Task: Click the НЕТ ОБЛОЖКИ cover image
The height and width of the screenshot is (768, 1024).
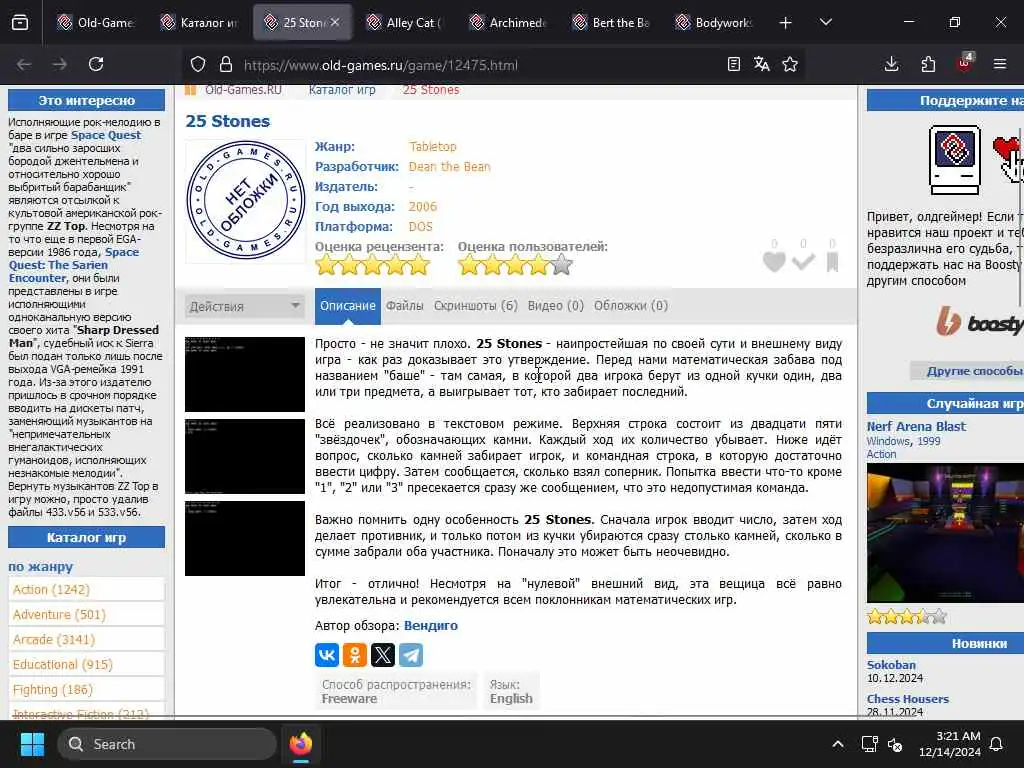Action: 246,200
